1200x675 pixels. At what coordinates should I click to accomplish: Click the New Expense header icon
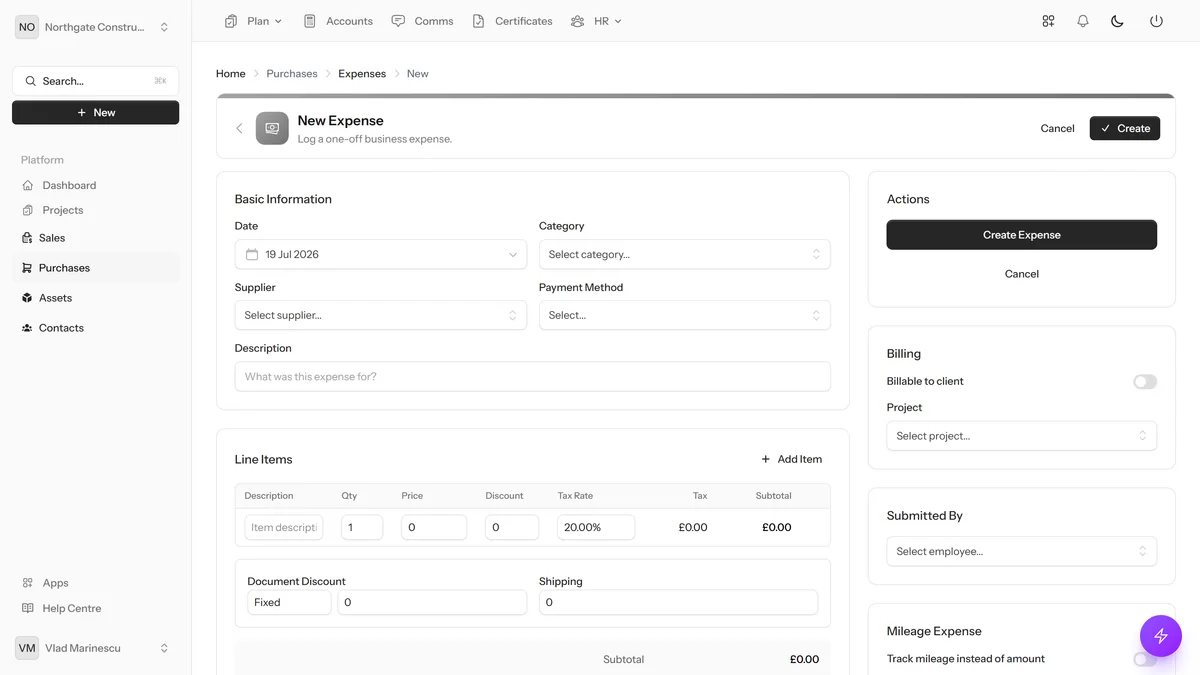coord(272,128)
